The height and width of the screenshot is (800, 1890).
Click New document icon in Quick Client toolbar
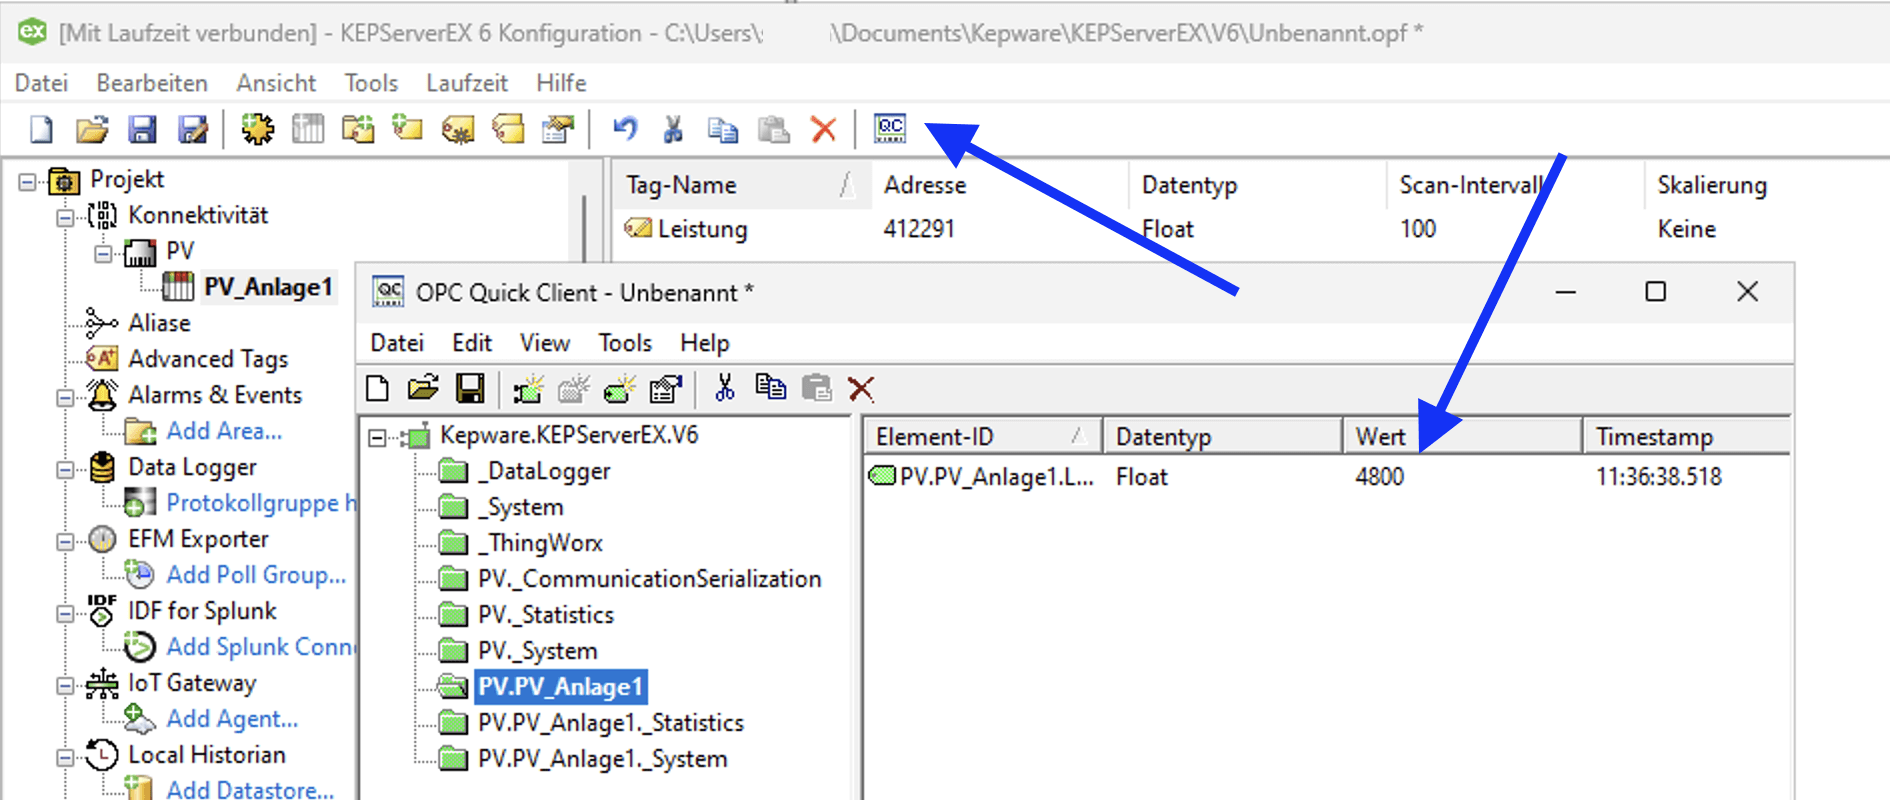pyautogui.click(x=377, y=388)
